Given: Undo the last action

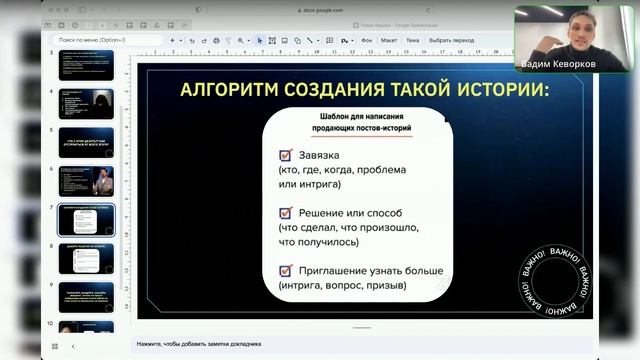Looking at the screenshot, I should coord(192,41).
